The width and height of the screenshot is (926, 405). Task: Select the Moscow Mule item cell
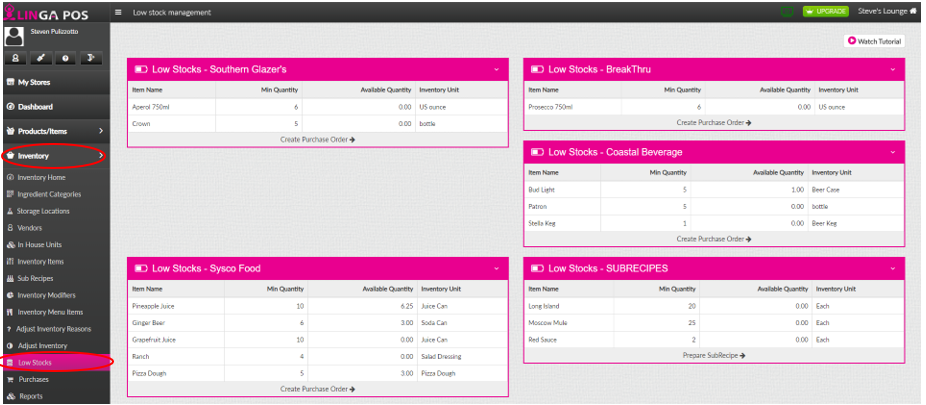[x=569, y=323]
